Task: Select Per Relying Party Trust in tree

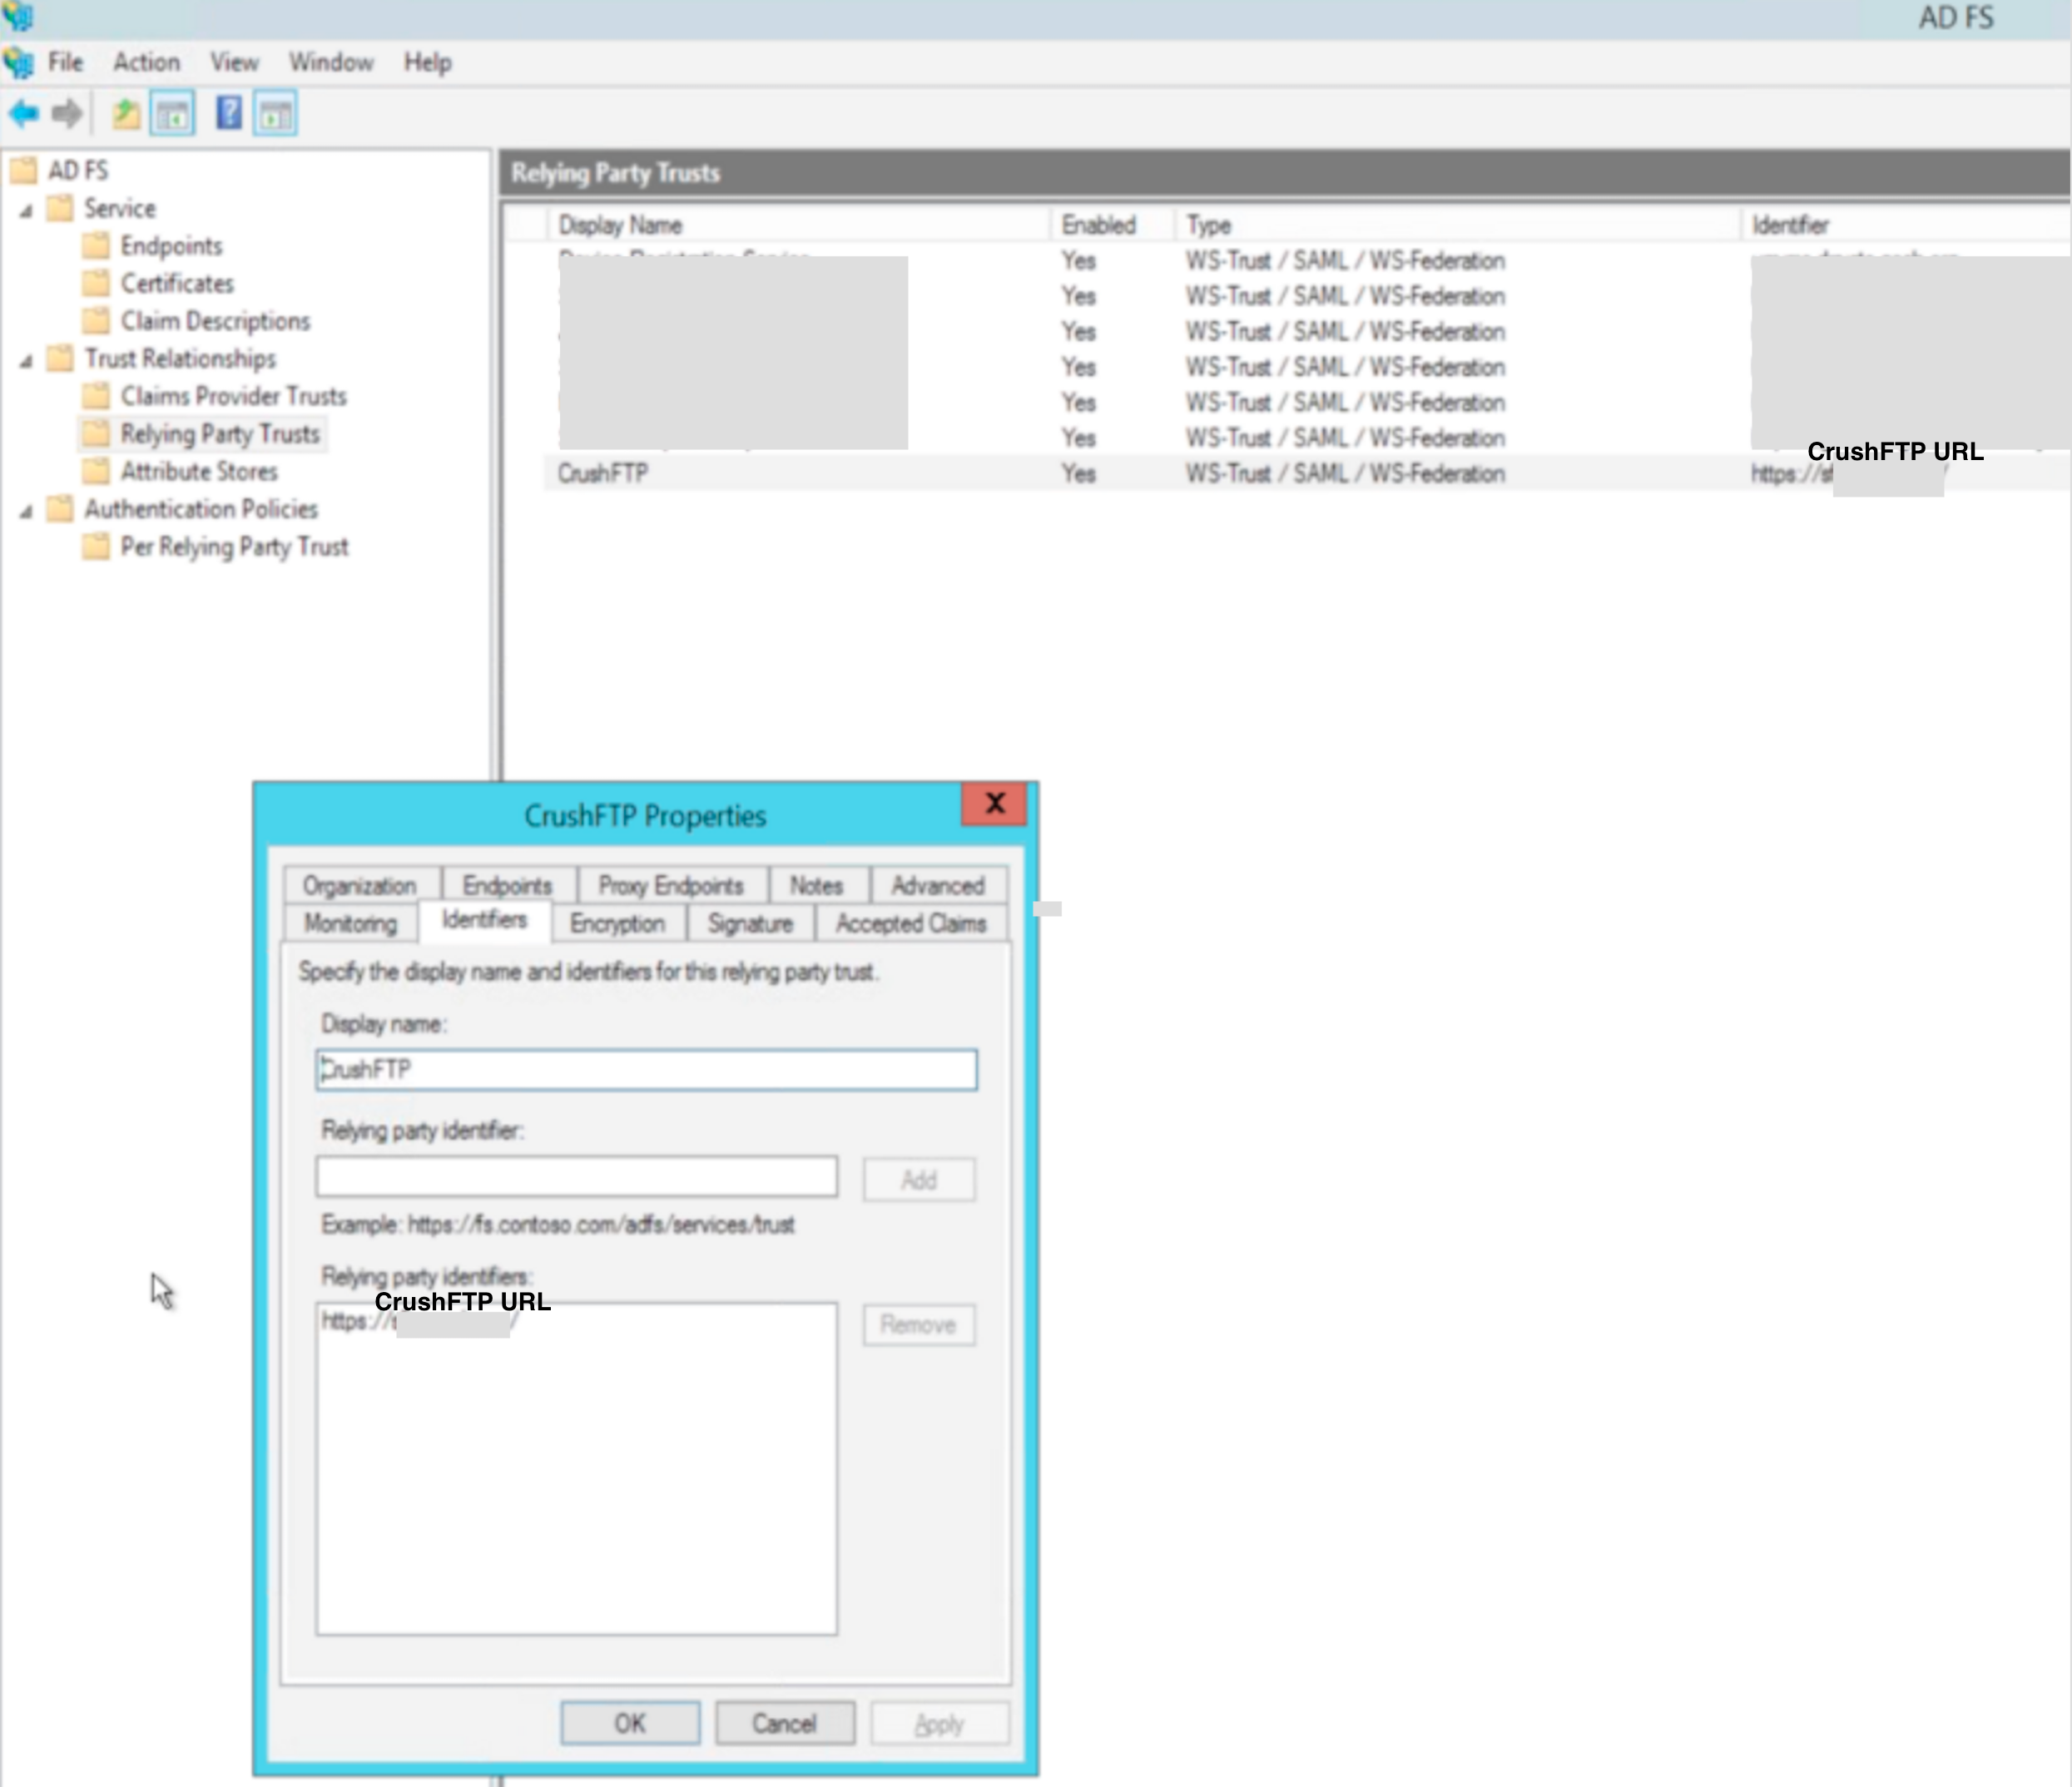Action: click(x=235, y=546)
